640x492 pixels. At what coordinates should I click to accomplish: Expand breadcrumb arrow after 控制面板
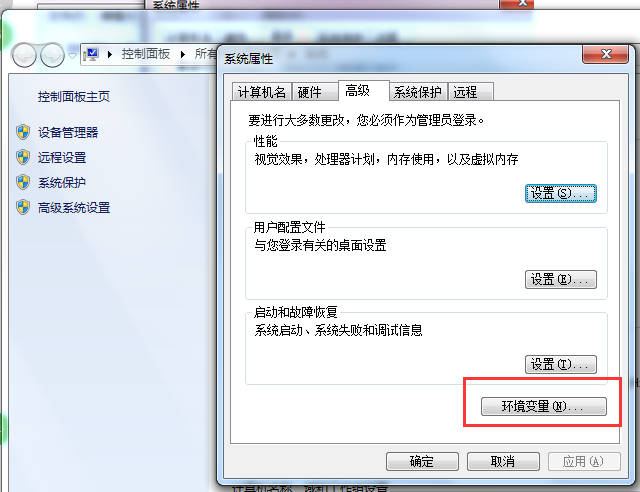(x=183, y=54)
